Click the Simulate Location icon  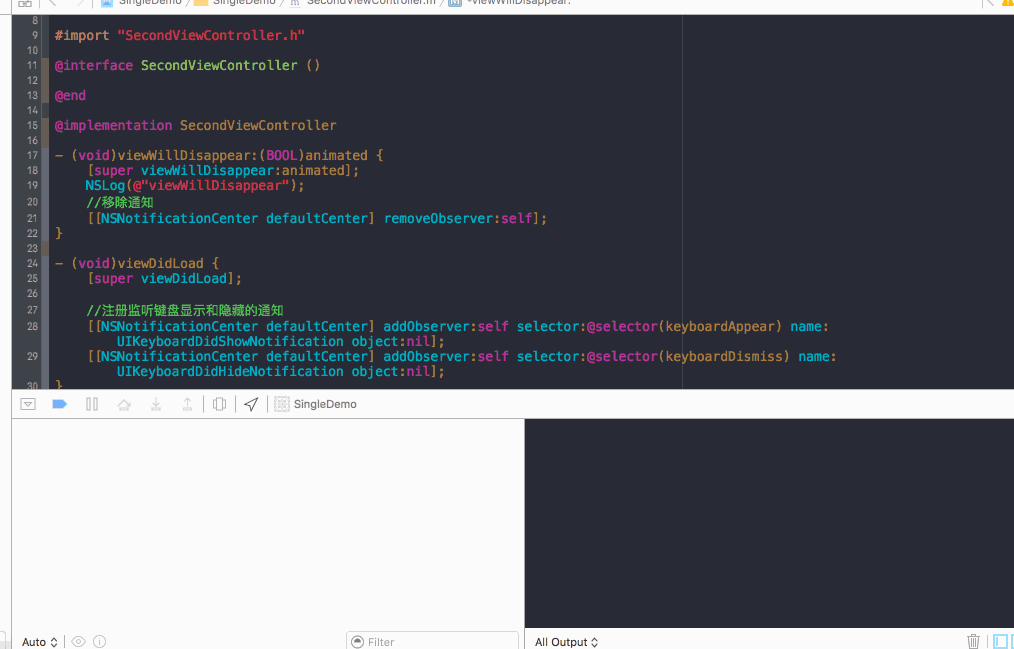pos(251,404)
